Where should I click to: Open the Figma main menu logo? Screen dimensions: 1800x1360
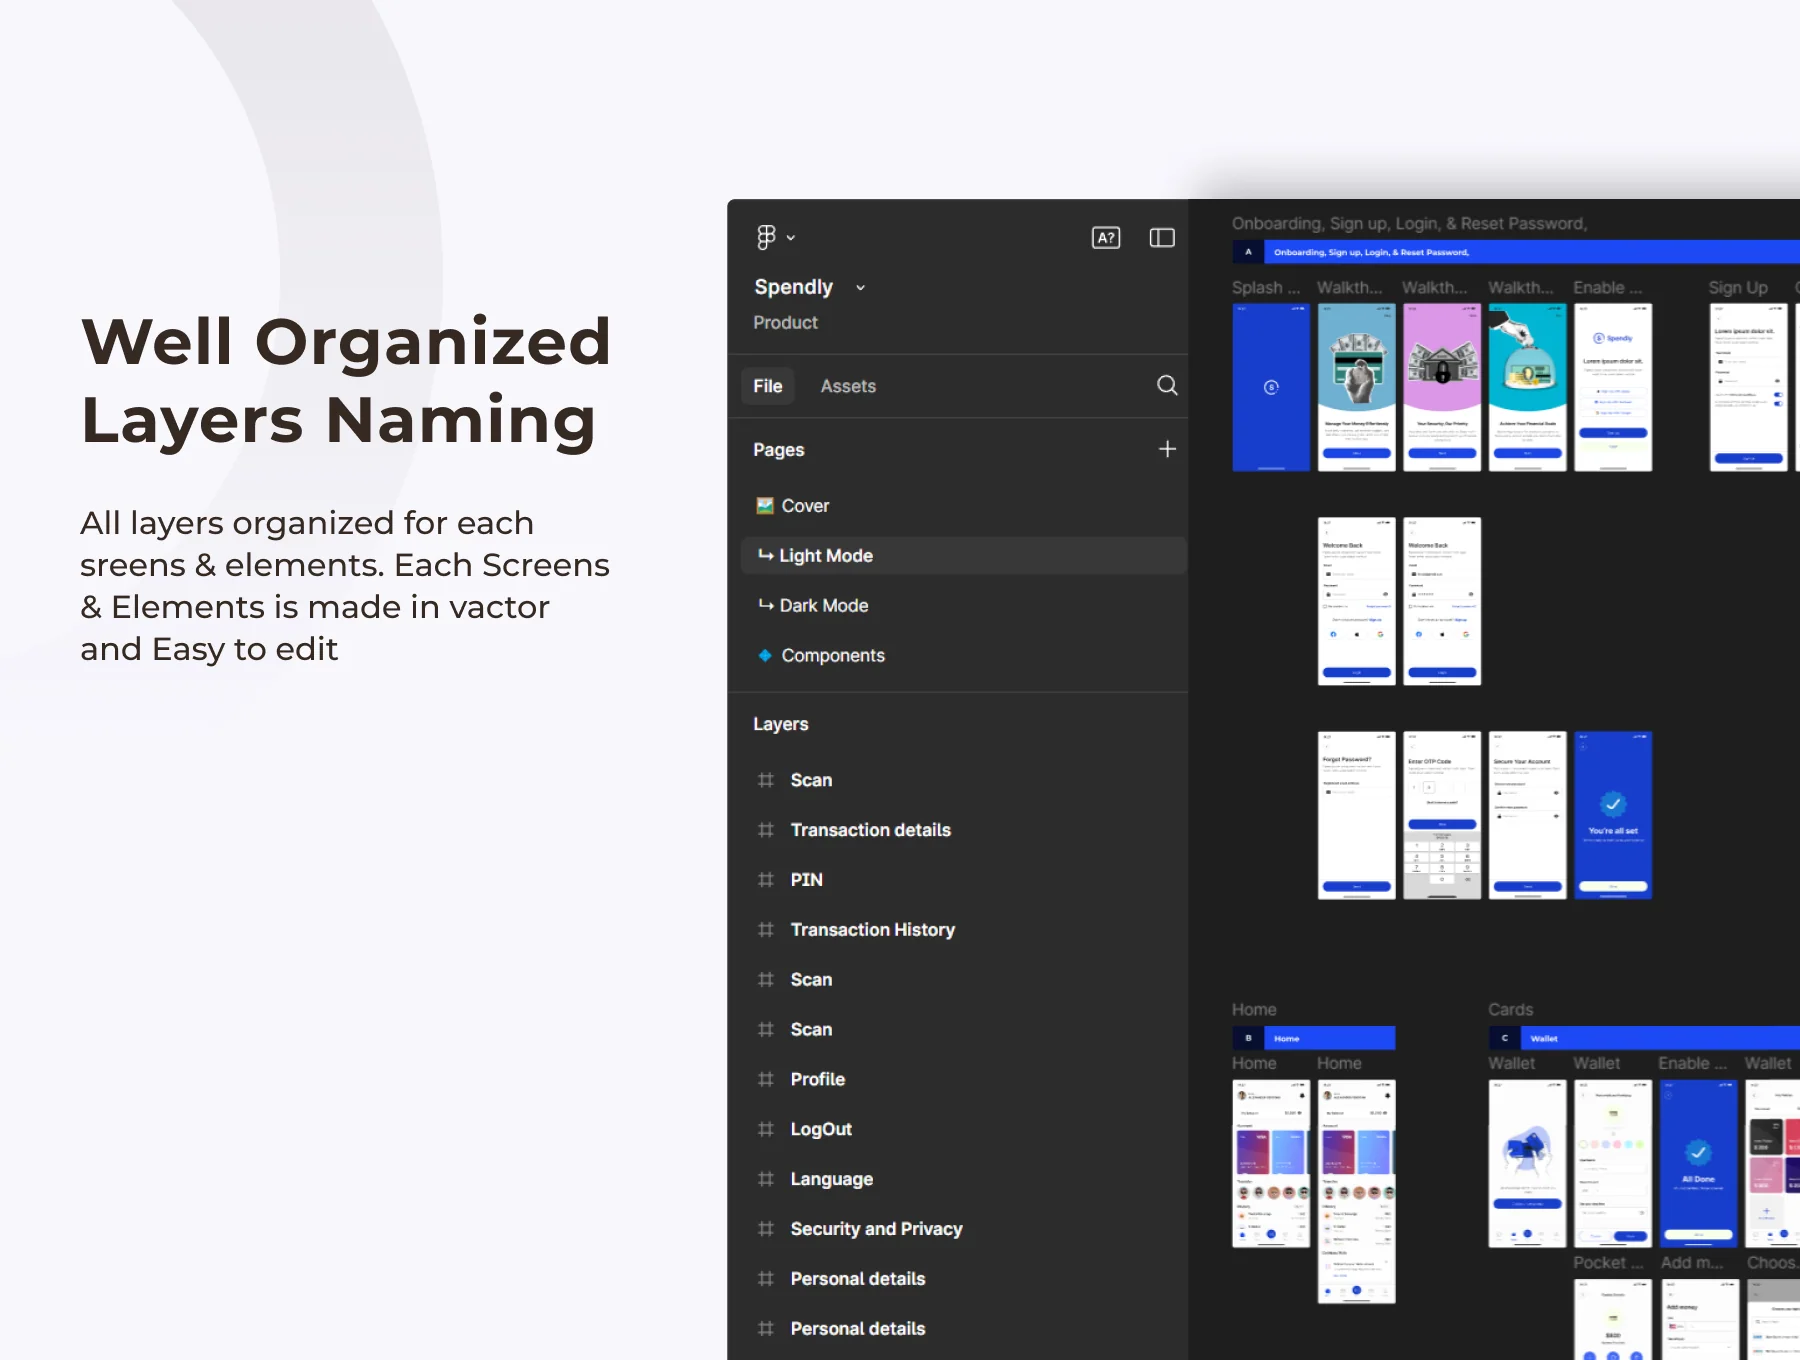pos(766,237)
